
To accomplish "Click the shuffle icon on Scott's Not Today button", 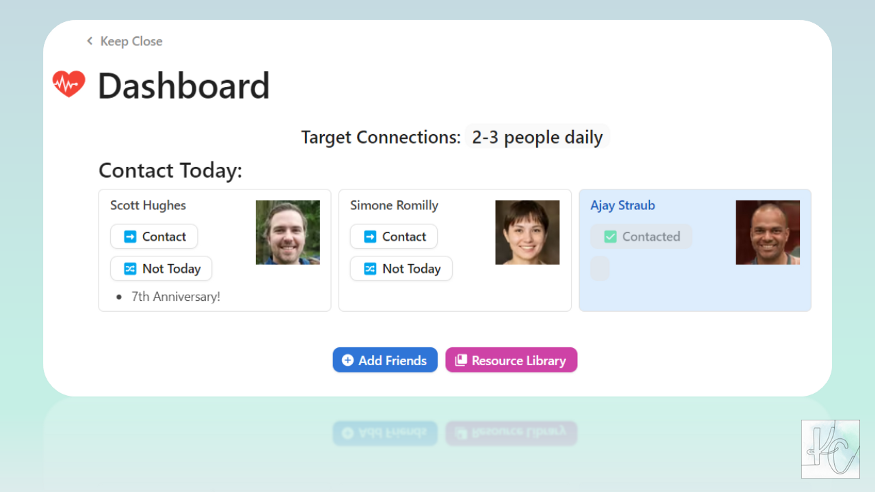I will coord(130,269).
